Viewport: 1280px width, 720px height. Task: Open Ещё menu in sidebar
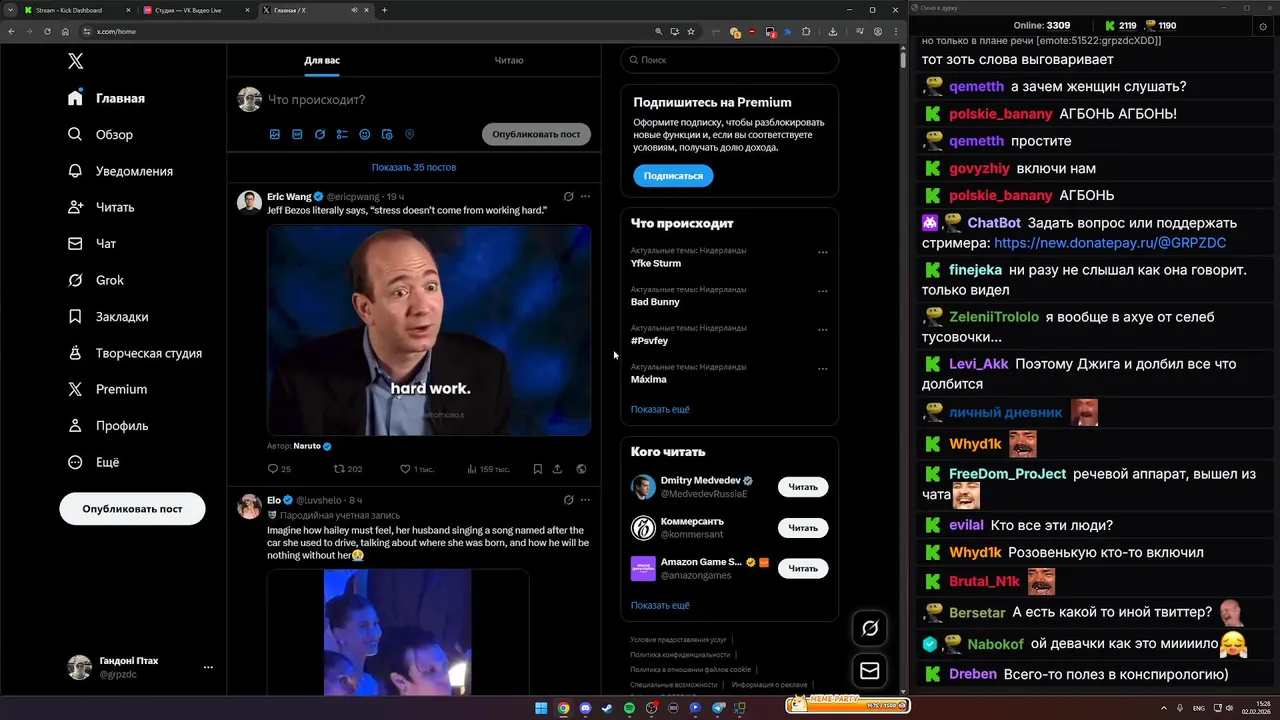[x=94, y=462]
